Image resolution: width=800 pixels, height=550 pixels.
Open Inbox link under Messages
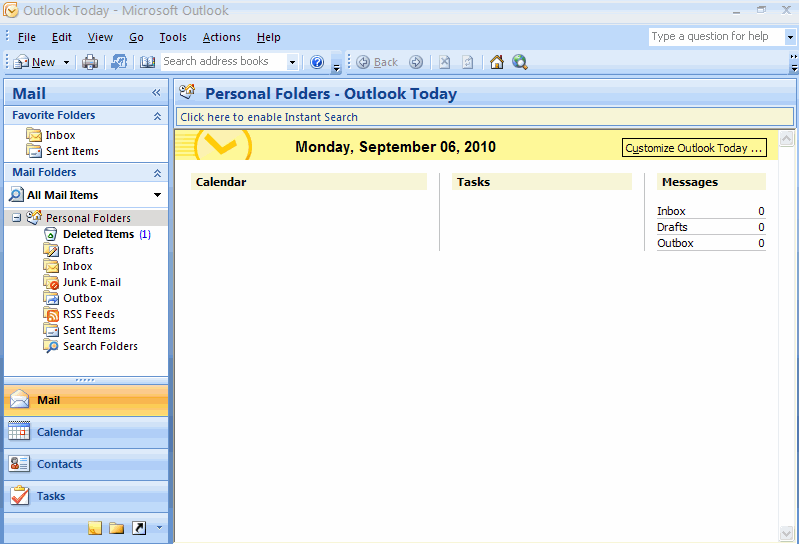671,211
